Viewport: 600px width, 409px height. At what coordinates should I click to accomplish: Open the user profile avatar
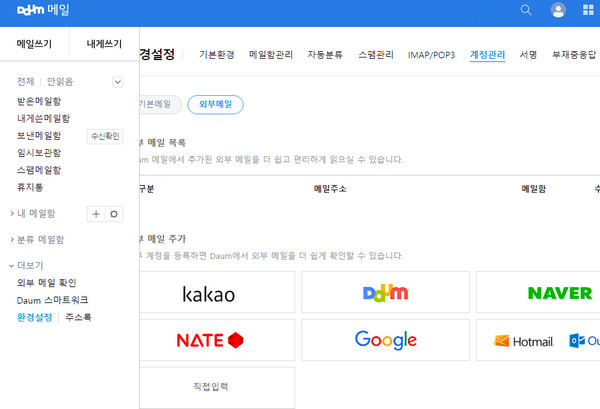pyautogui.click(x=558, y=10)
